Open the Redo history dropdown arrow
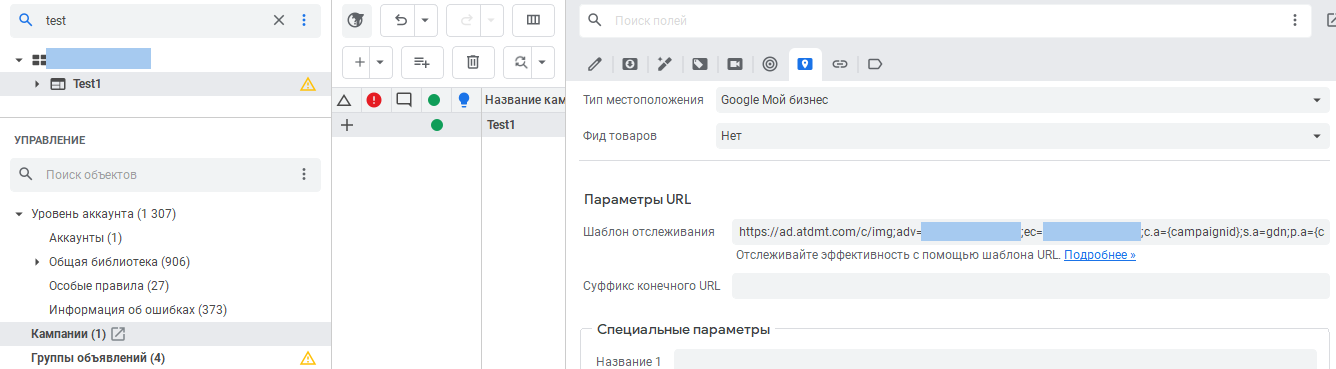Screen dimensions: 1336x369 click(492, 20)
